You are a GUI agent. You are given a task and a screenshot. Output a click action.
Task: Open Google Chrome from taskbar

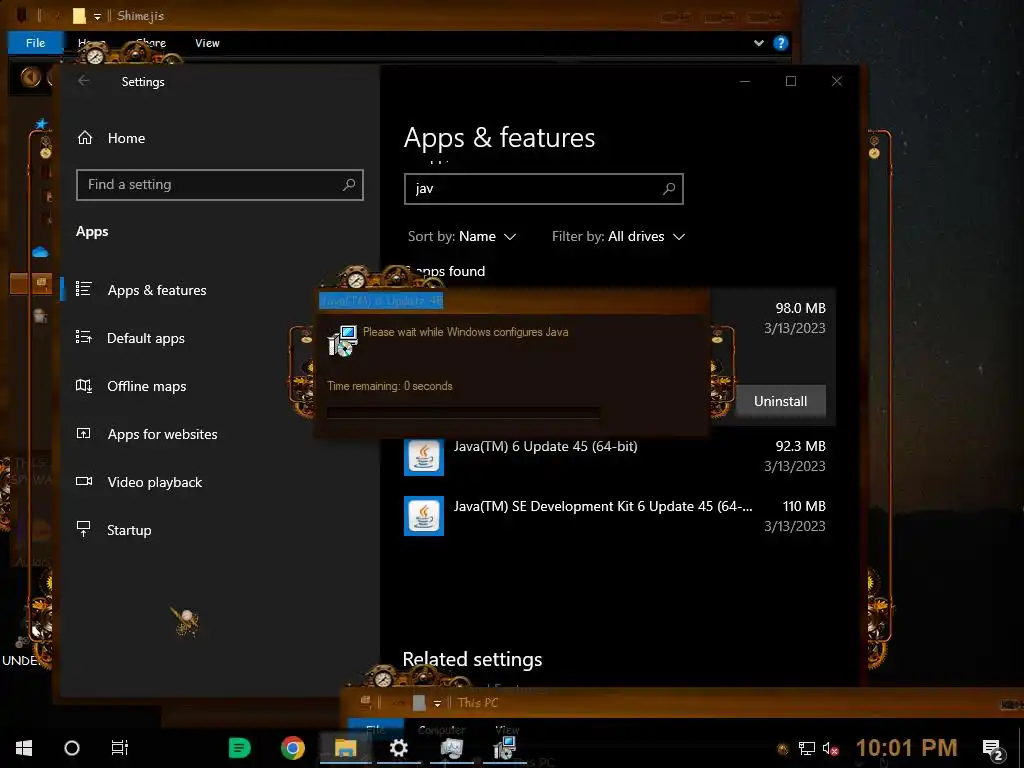293,748
